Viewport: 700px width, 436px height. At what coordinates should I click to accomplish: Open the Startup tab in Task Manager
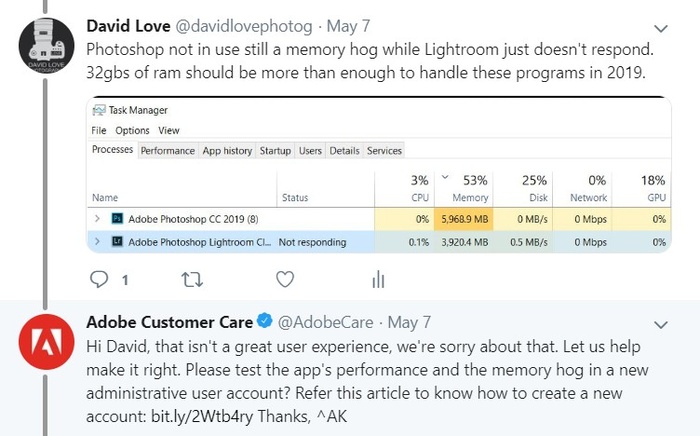point(275,151)
